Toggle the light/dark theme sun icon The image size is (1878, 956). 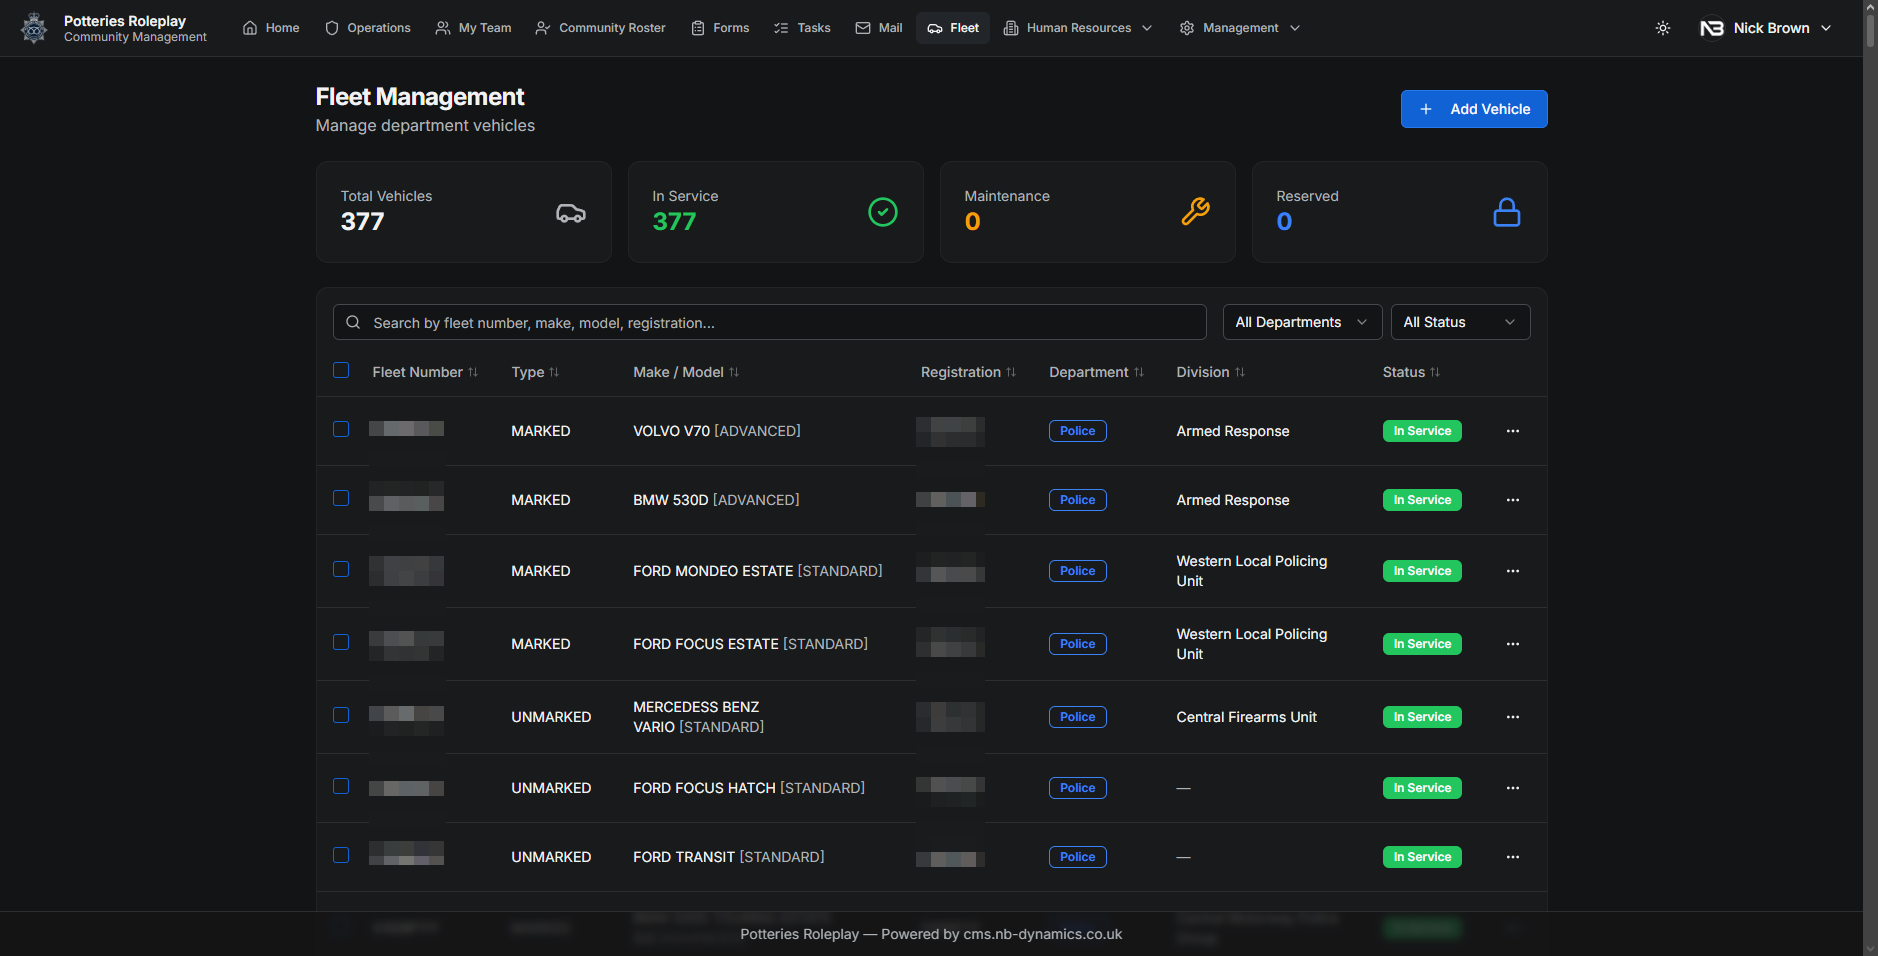click(x=1663, y=28)
